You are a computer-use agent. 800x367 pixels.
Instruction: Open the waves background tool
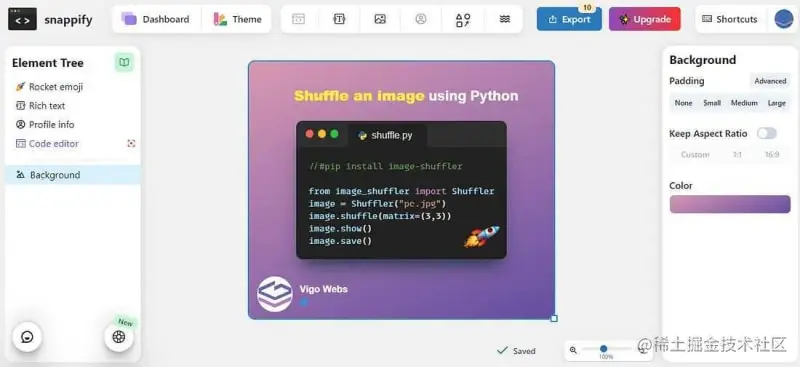[505, 19]
